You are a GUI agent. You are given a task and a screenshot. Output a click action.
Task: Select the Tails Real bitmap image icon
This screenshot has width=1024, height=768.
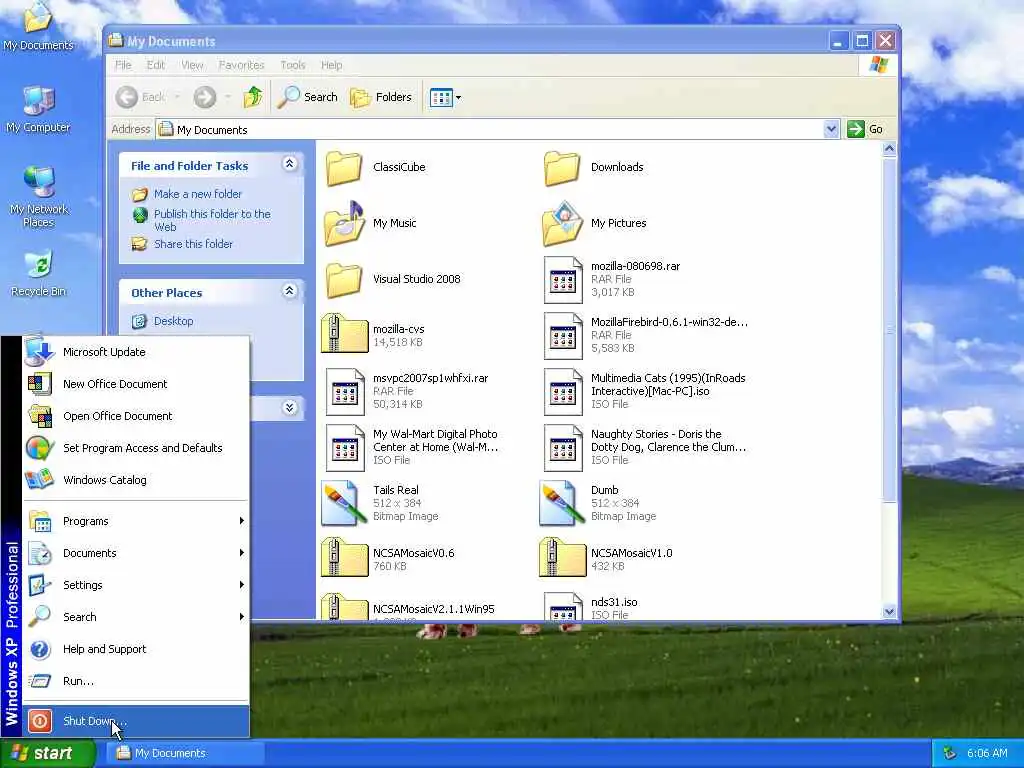(x=344, y=504)
